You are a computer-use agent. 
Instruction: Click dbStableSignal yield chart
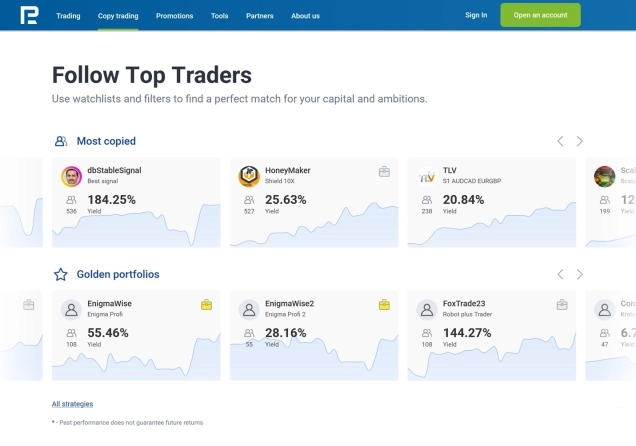click(136, 228)
